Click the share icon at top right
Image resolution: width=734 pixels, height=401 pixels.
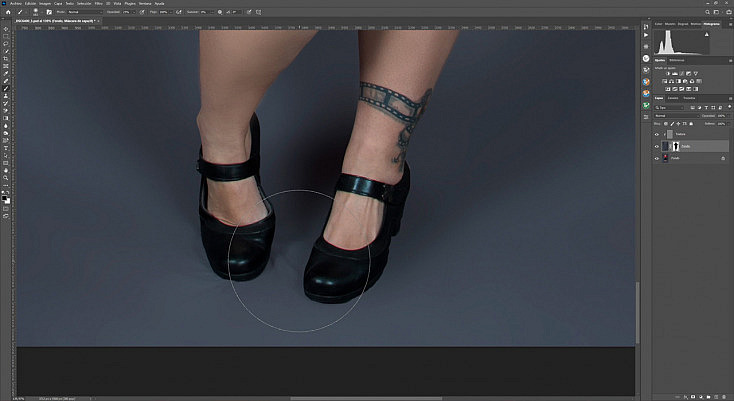pyautogui.click(x=729, y=12)
